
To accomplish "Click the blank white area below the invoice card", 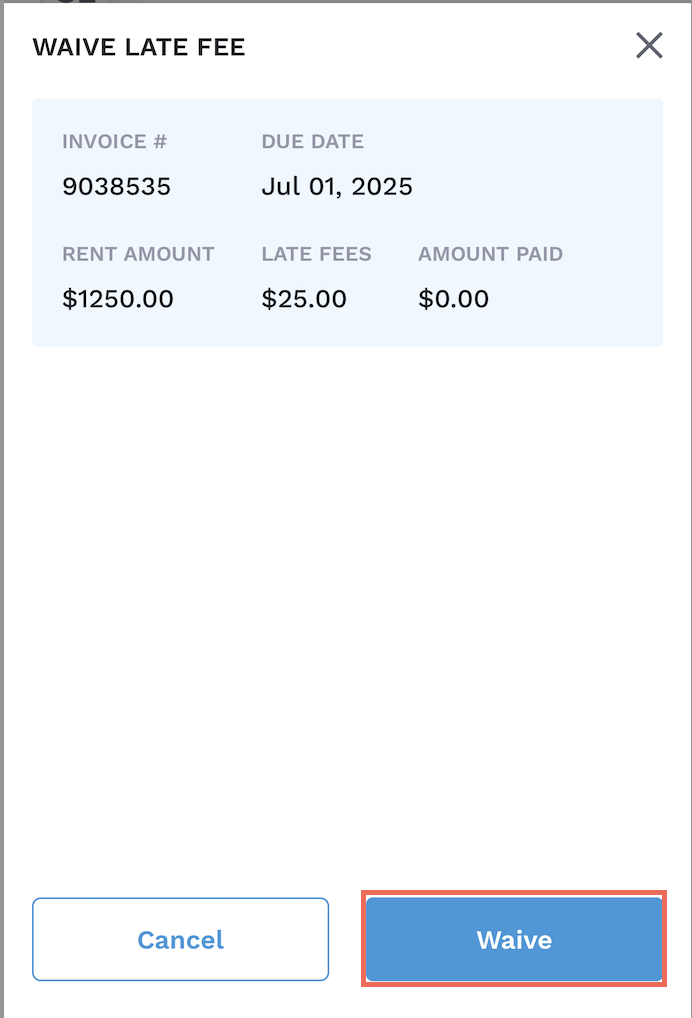I will click(346, 600).
